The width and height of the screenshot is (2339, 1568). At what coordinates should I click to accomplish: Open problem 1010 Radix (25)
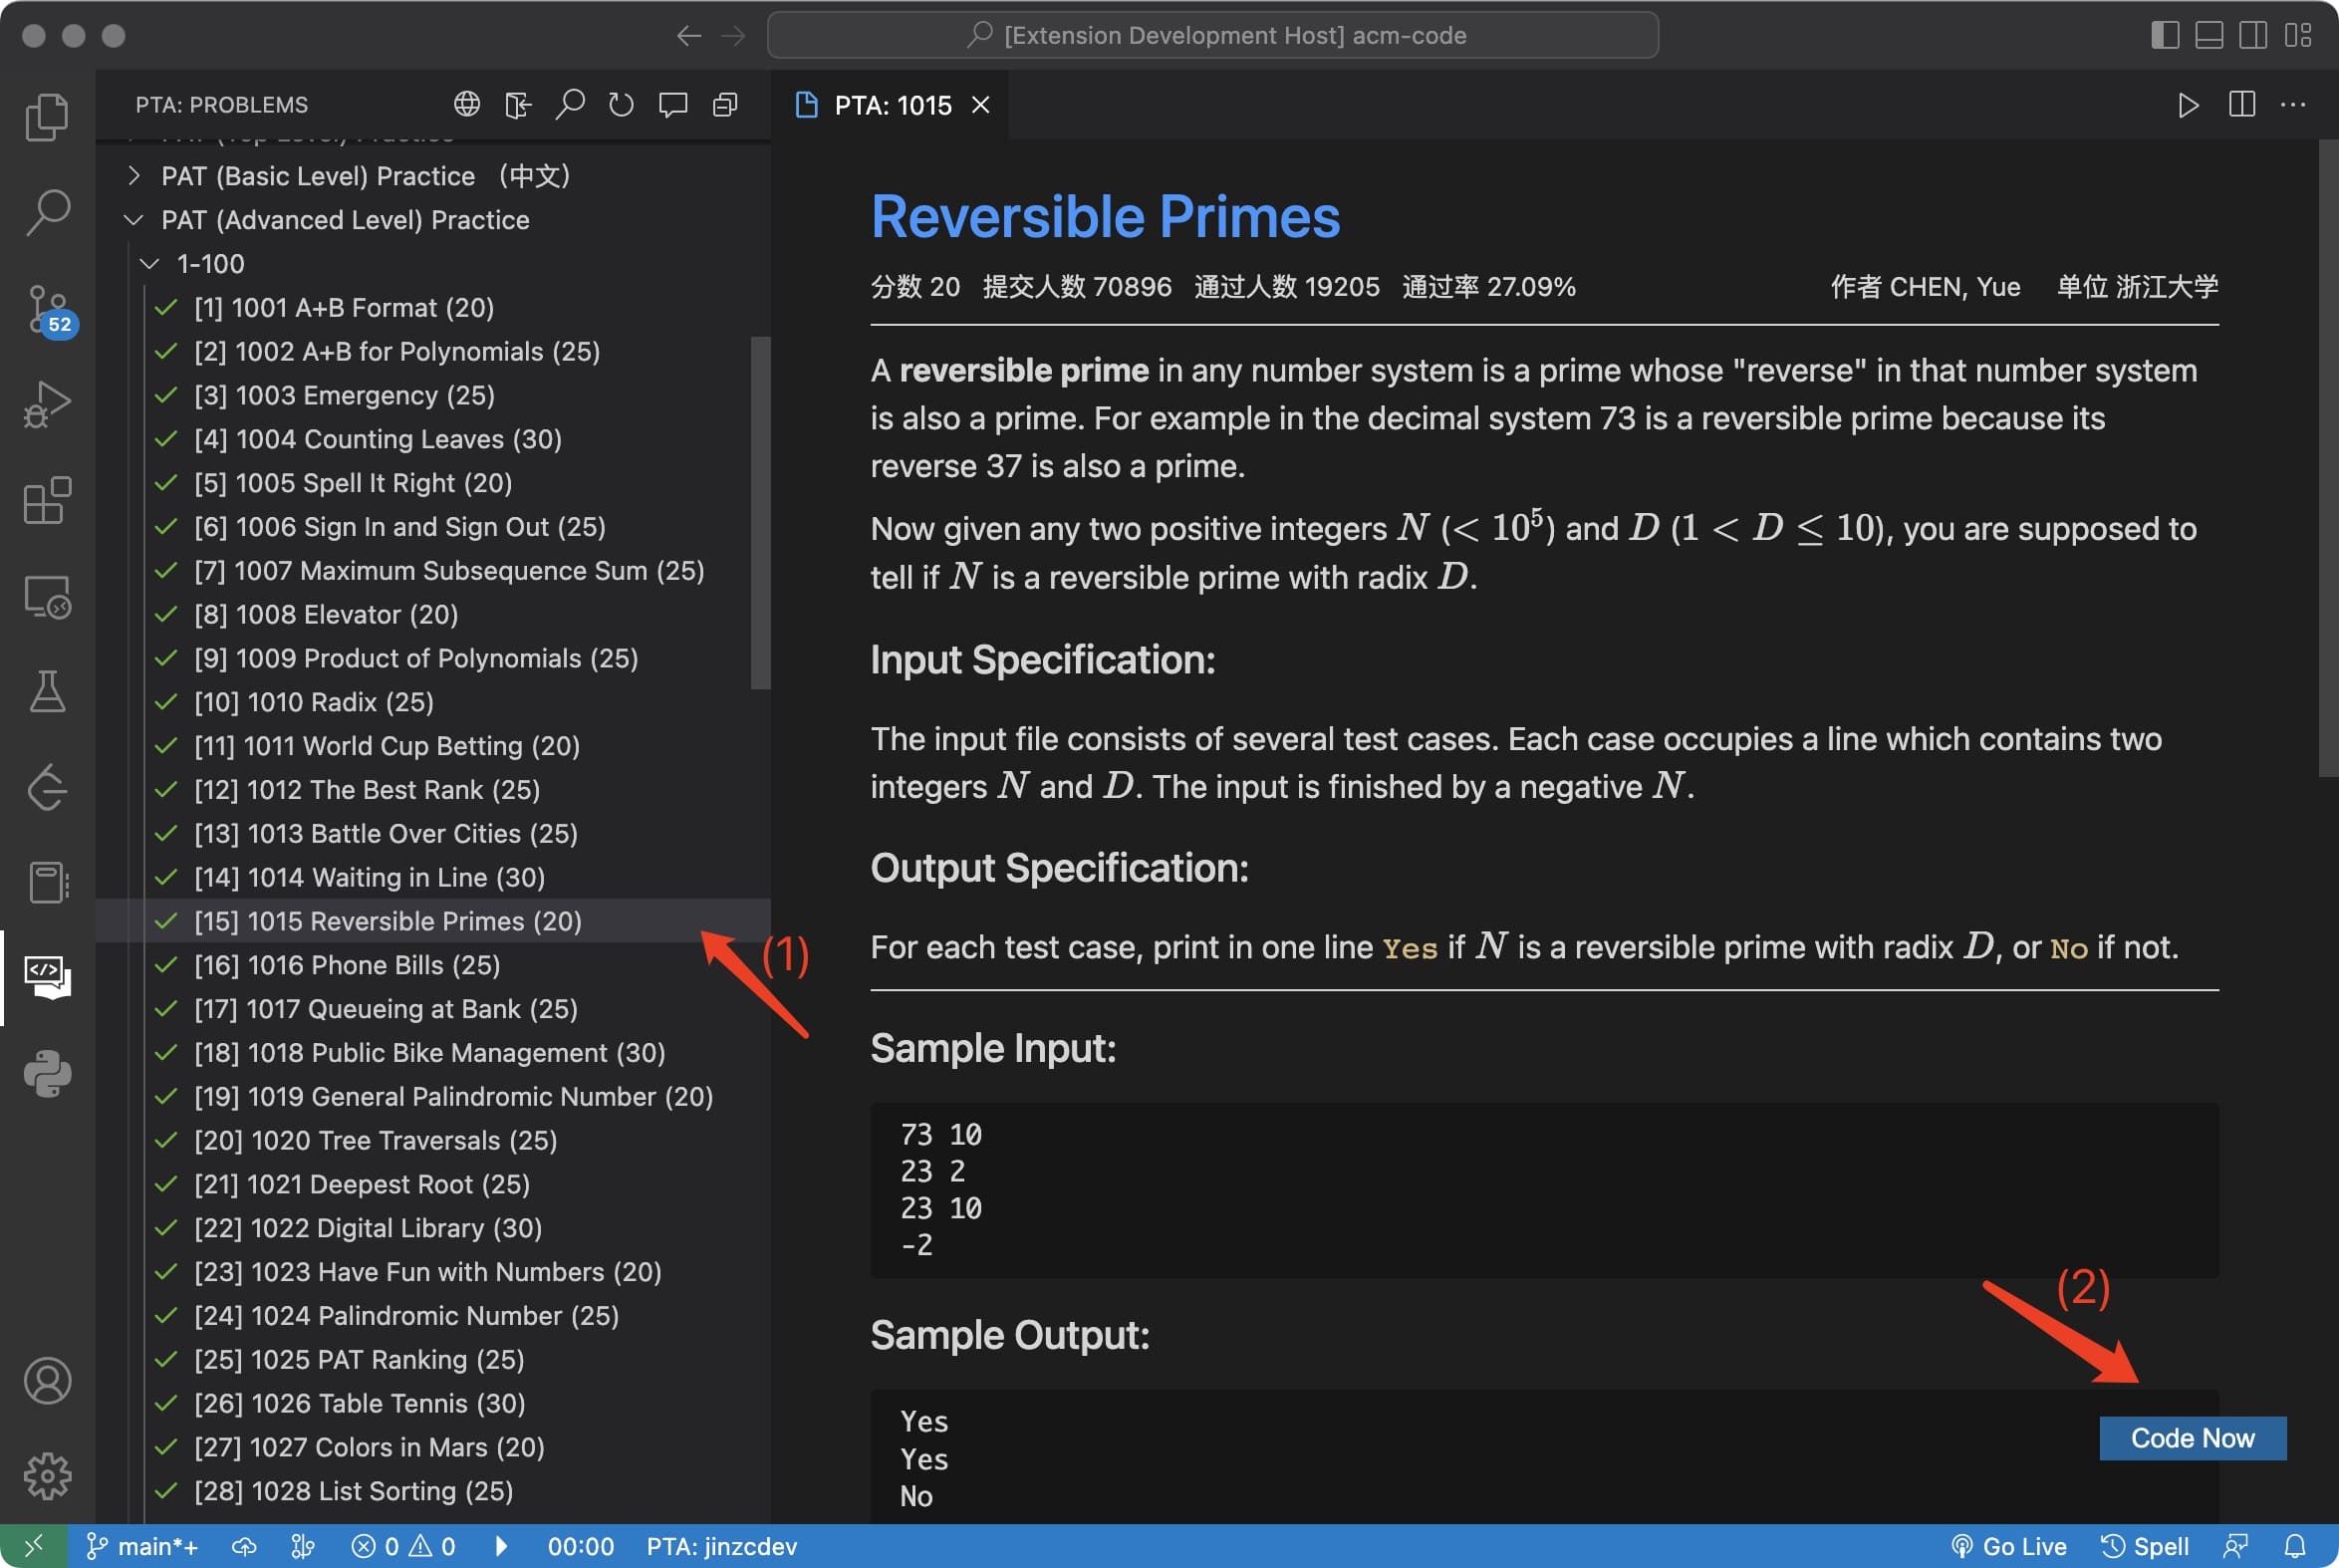433,702
